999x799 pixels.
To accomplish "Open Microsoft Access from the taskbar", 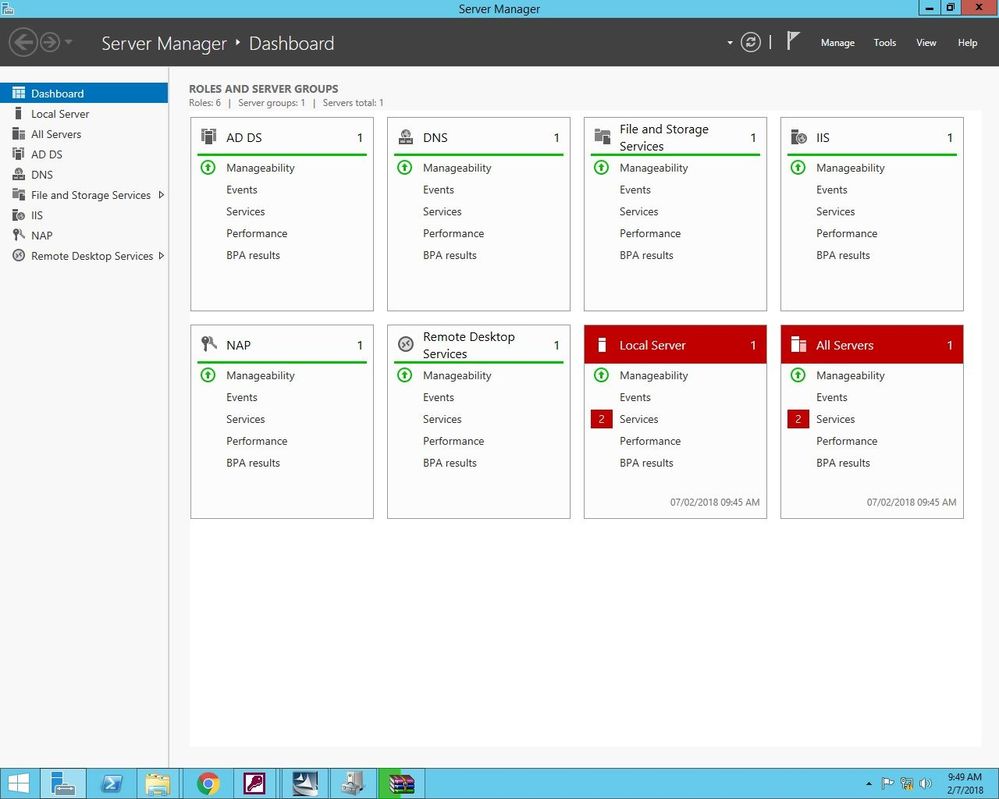I will (x=255, y=783).
